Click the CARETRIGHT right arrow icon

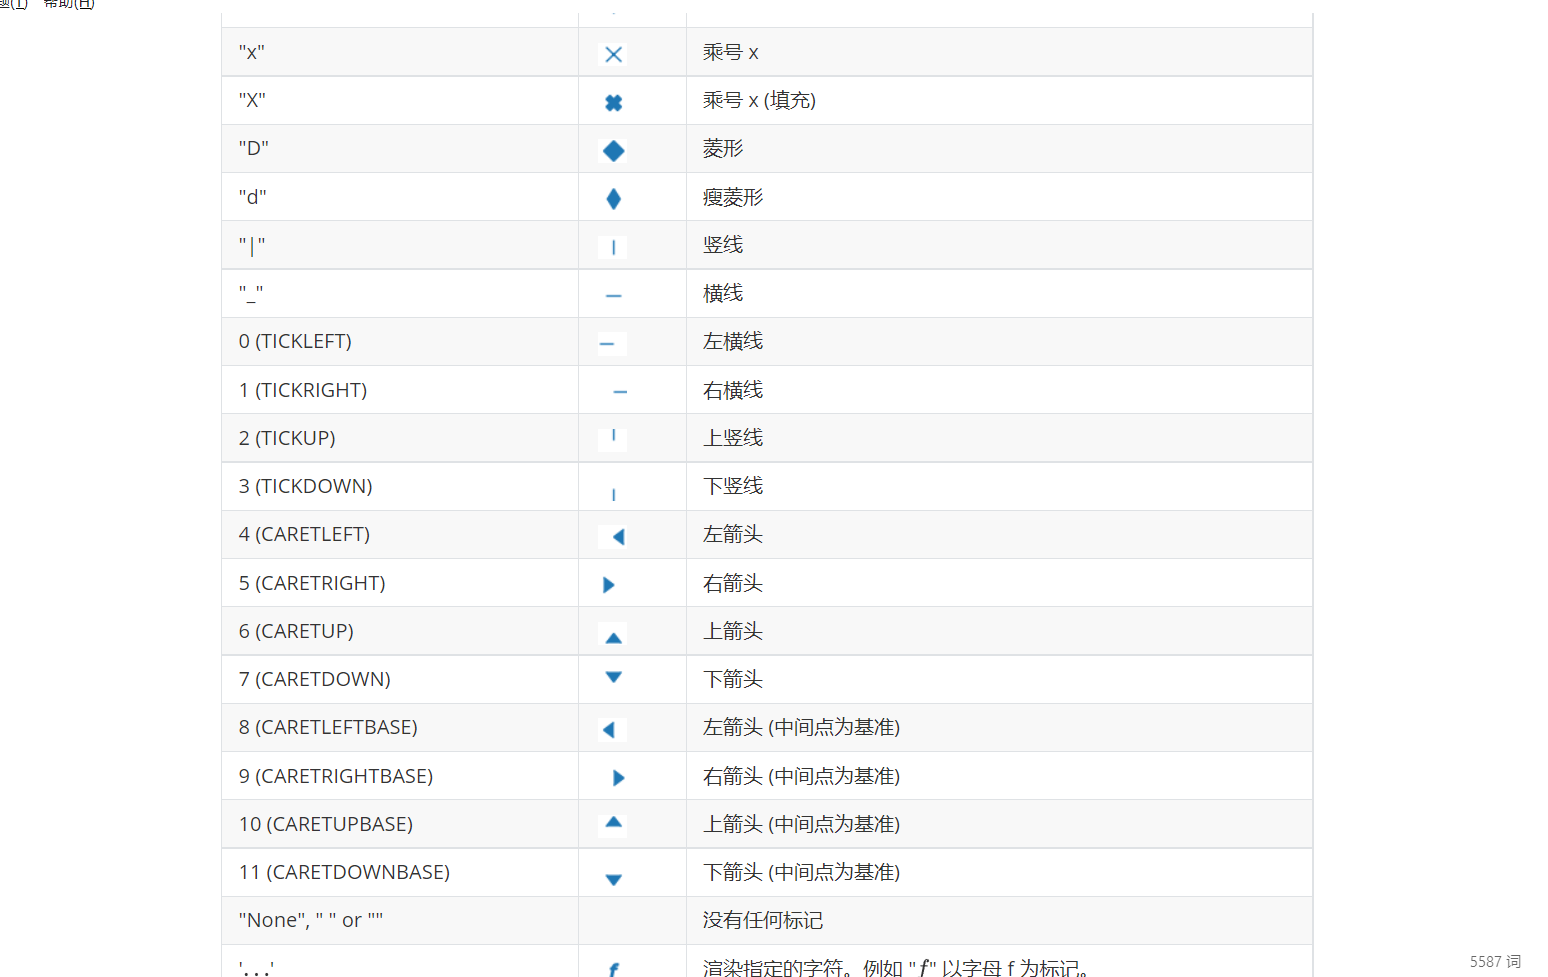[608, 585]
